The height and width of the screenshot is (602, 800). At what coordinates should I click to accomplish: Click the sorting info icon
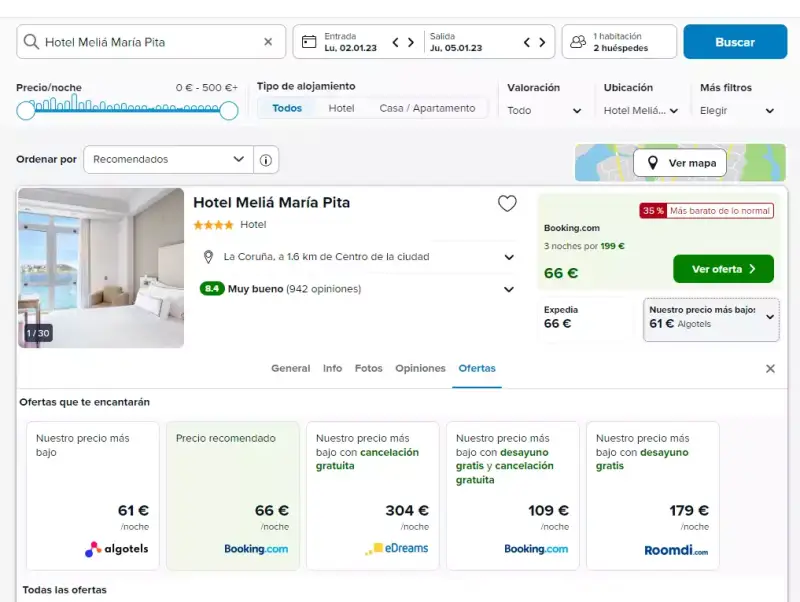(x=266, y=160)
